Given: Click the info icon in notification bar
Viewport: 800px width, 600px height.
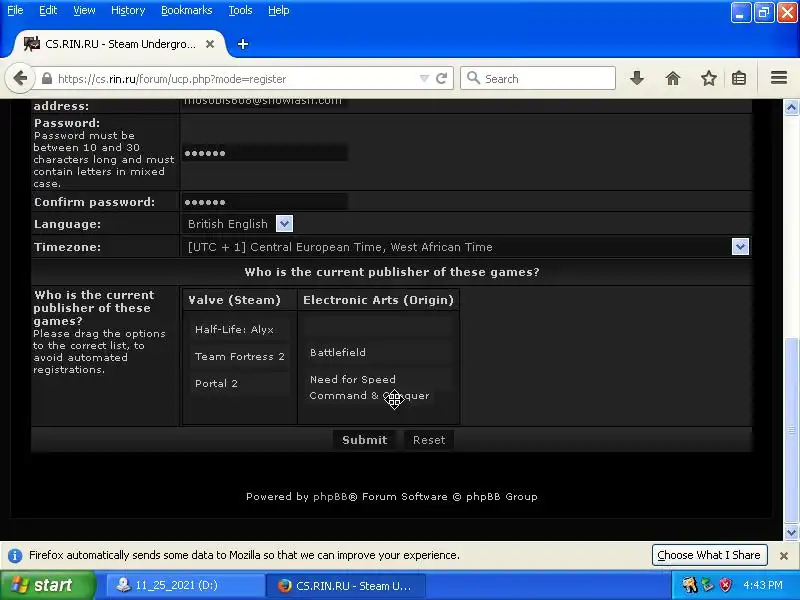Looking at the screenshot, I should coord(15,556).
